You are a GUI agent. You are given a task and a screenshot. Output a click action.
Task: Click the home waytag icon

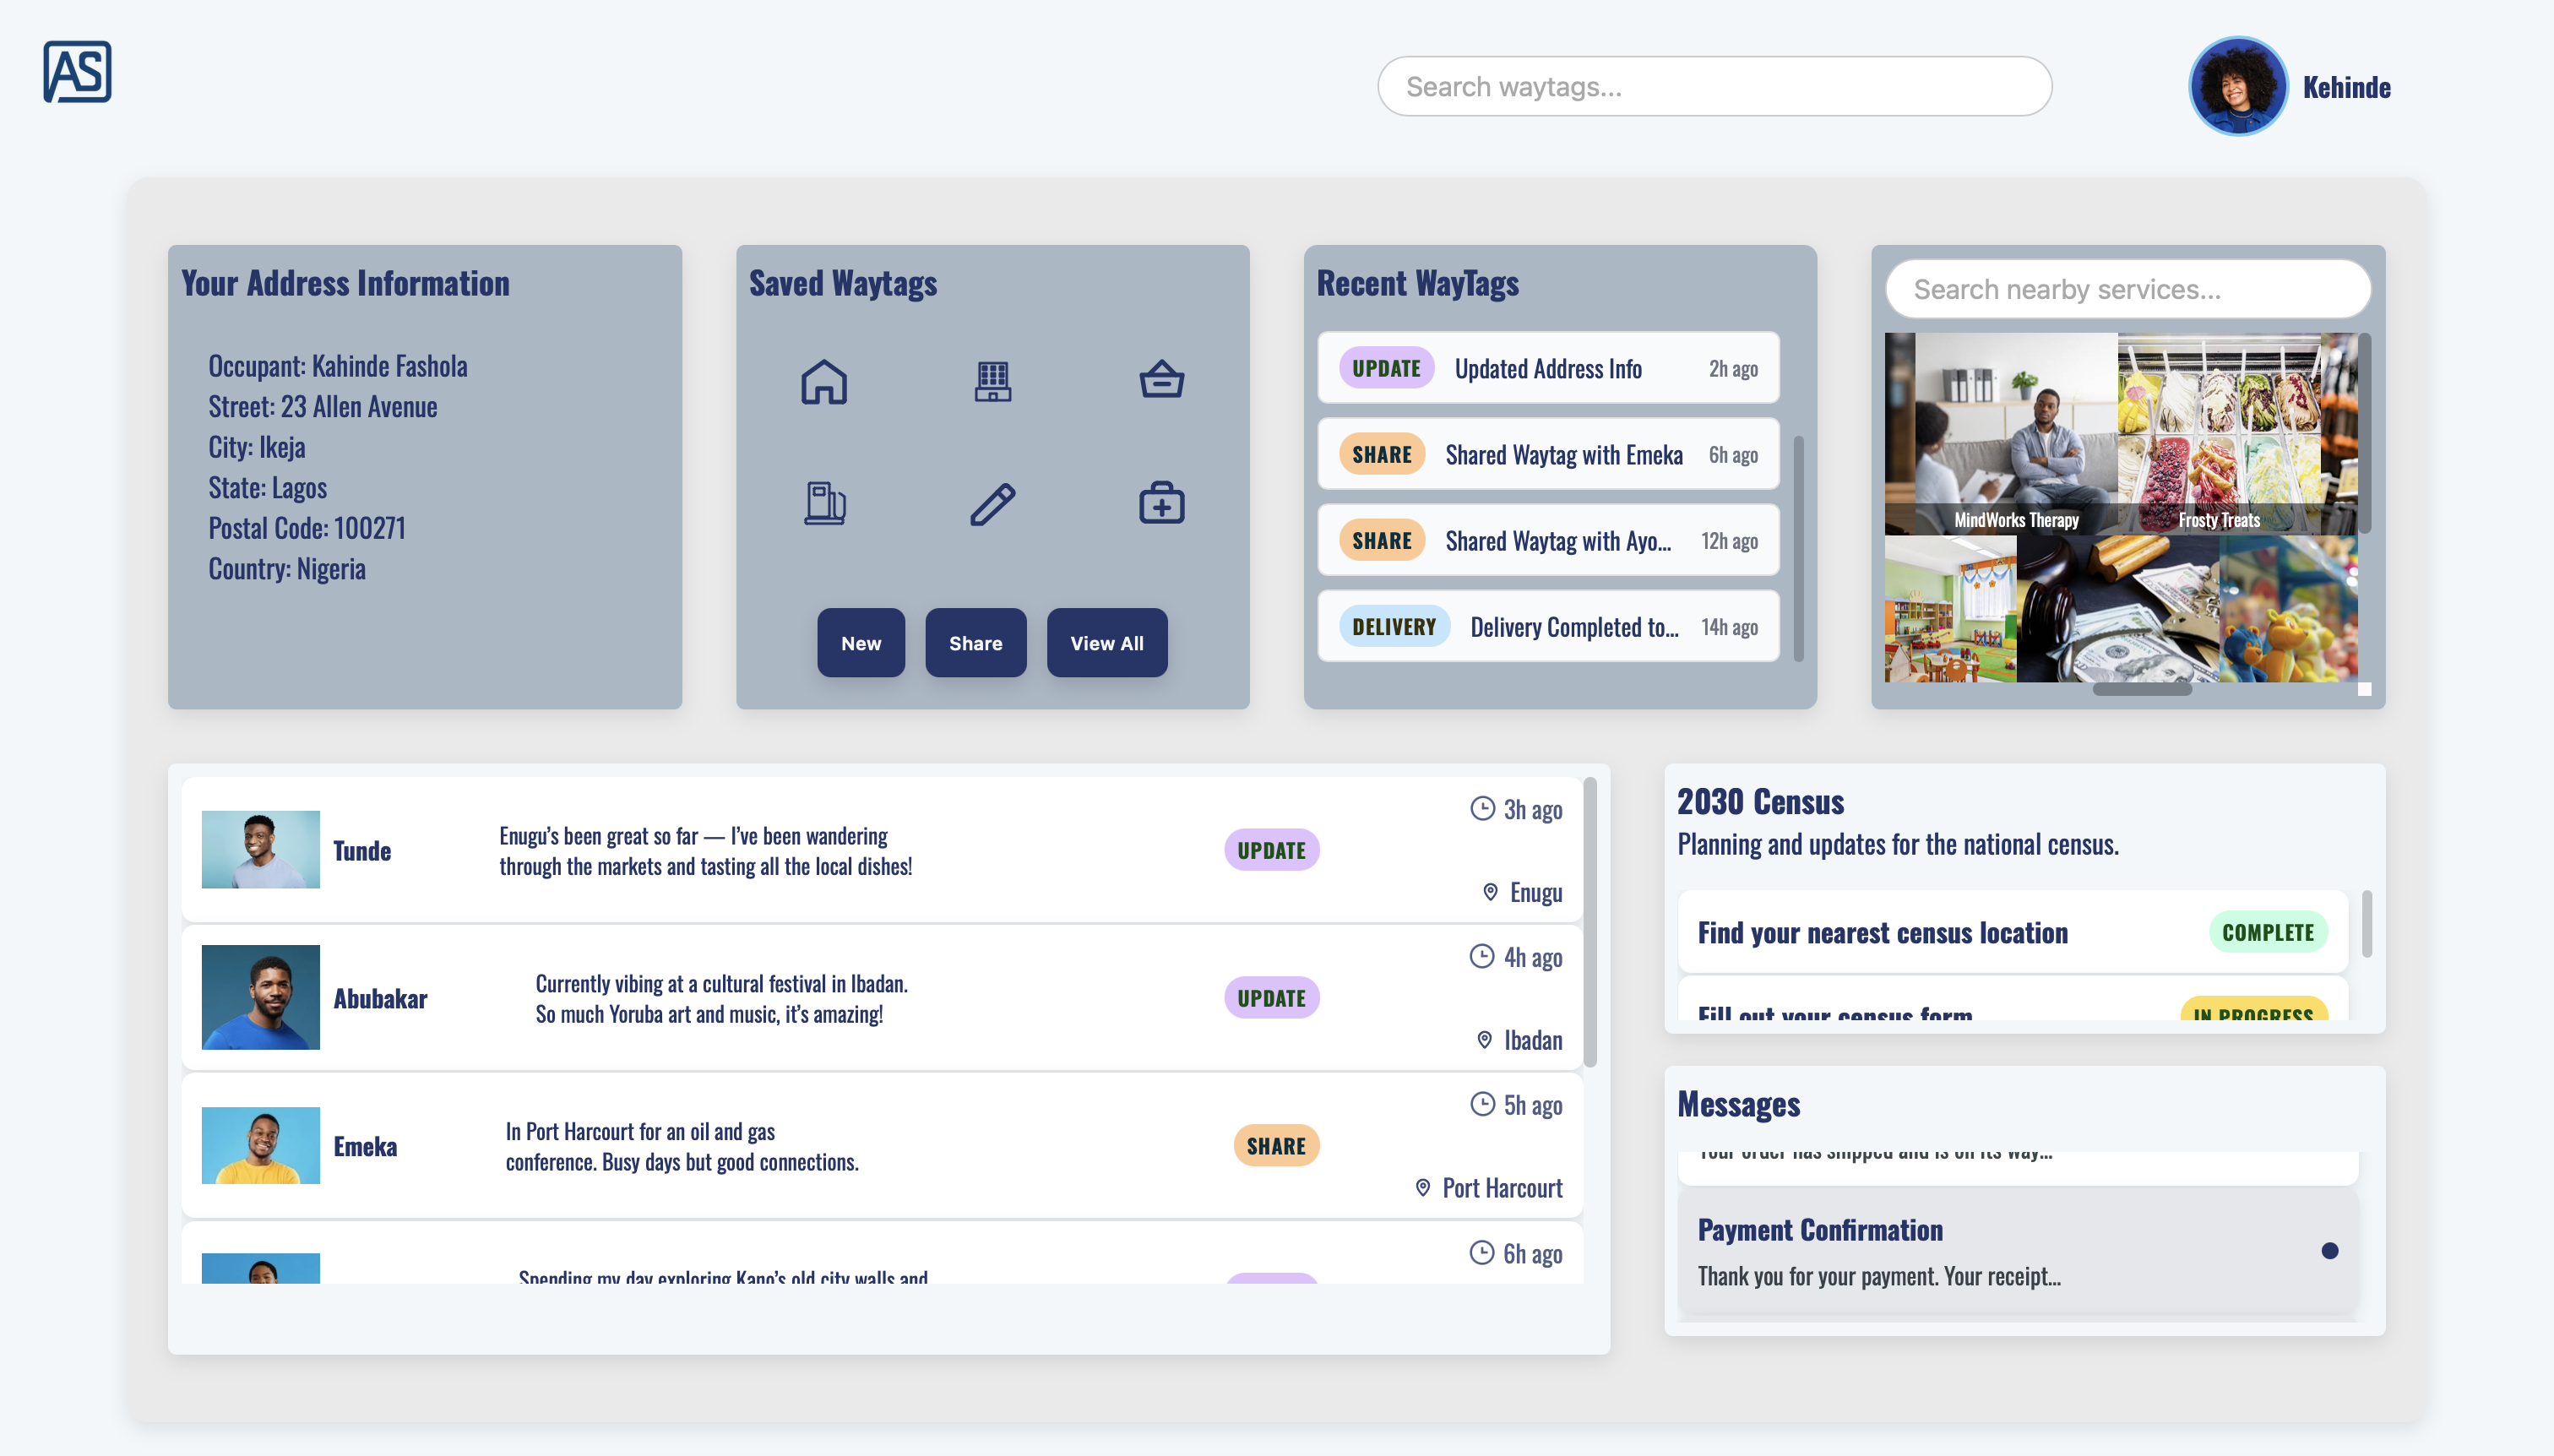824,381
